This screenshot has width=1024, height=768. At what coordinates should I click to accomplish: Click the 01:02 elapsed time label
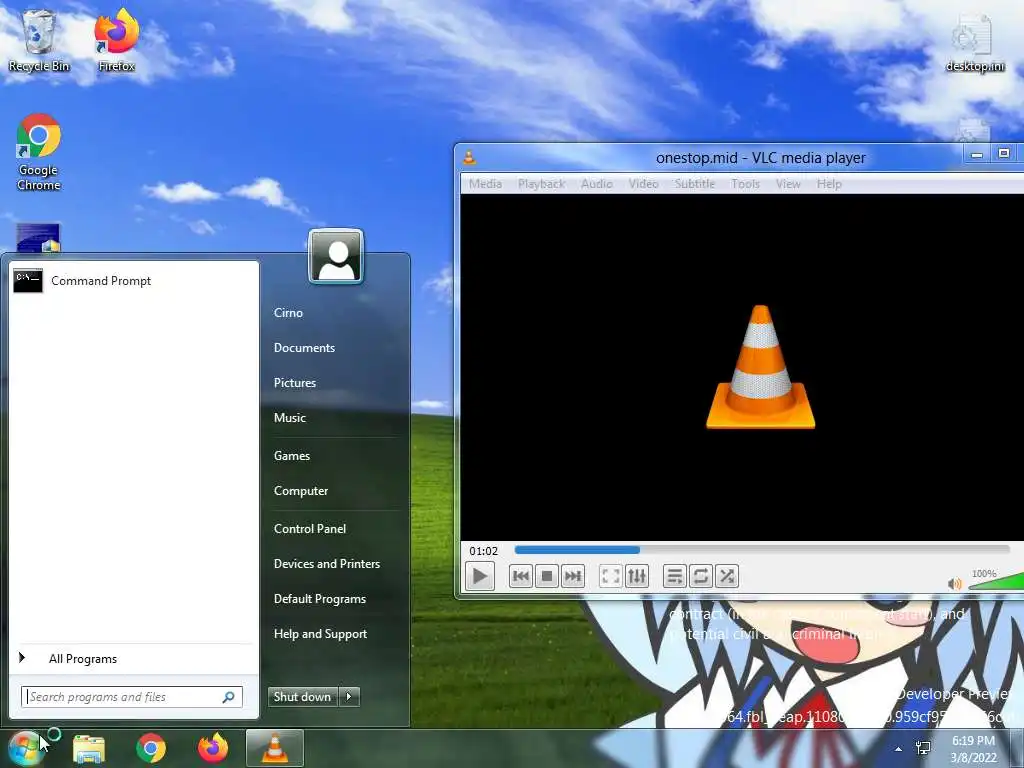[483, 551]
